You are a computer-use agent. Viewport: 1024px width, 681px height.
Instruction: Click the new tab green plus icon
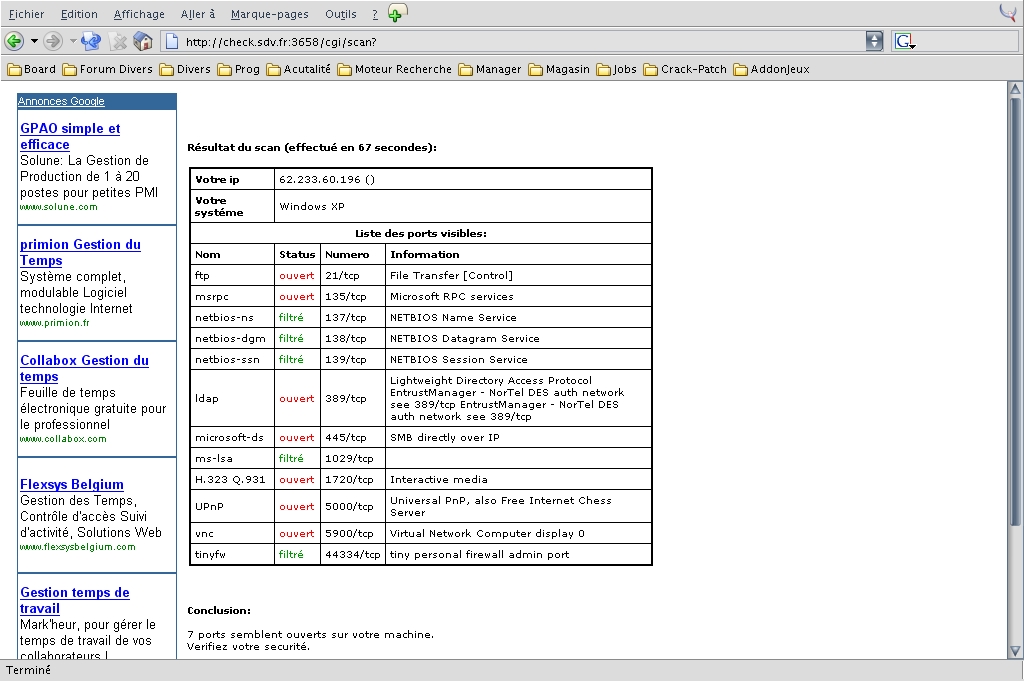click(x=397, y=12)
